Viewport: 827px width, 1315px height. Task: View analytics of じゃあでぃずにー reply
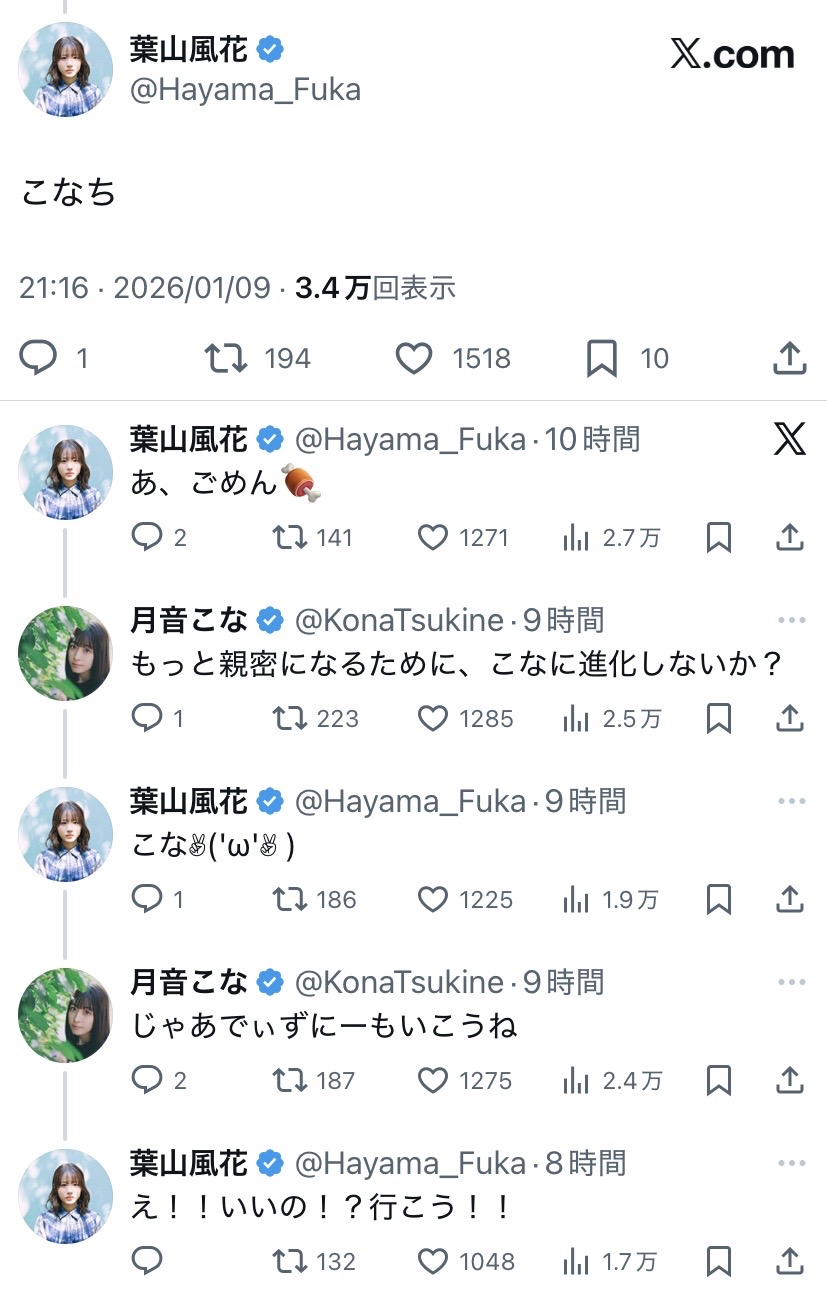tap(576, 1081)
